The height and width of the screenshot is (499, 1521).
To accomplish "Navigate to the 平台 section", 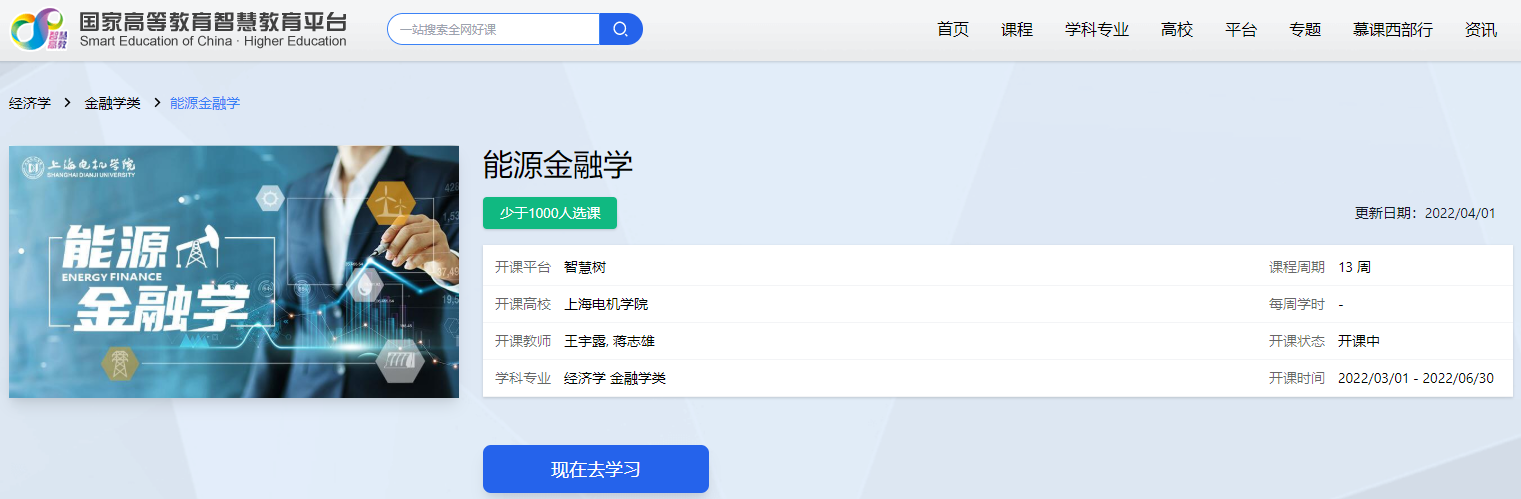I will click(1240, 30).
